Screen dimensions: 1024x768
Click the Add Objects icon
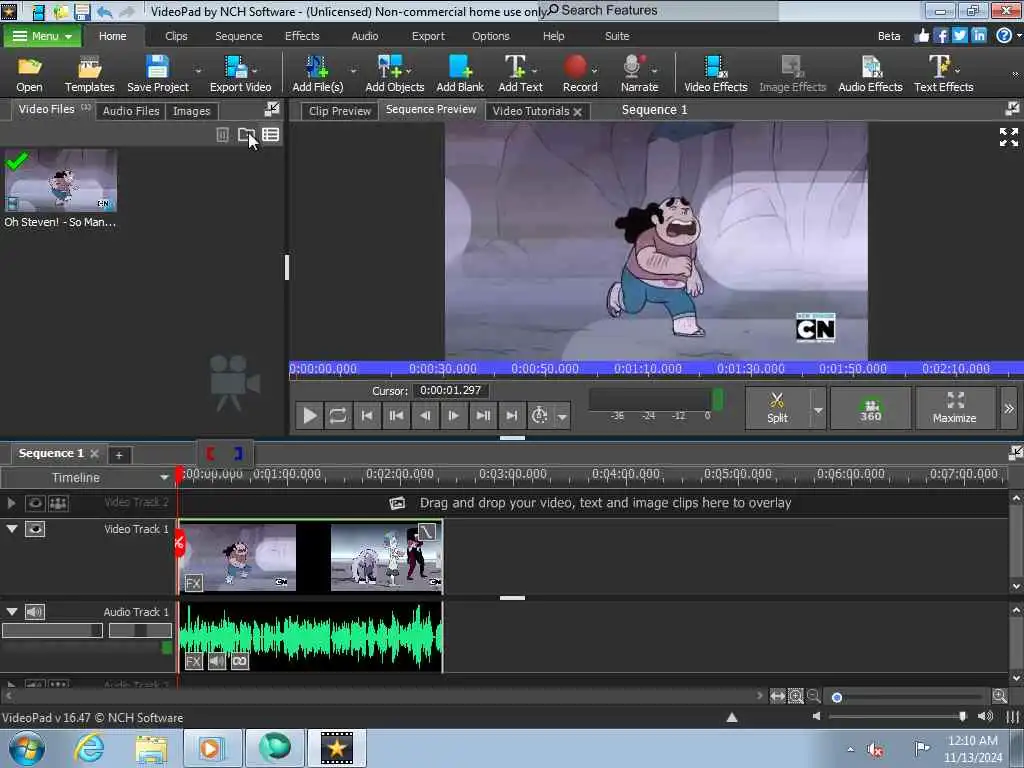(x=394, y=74)
